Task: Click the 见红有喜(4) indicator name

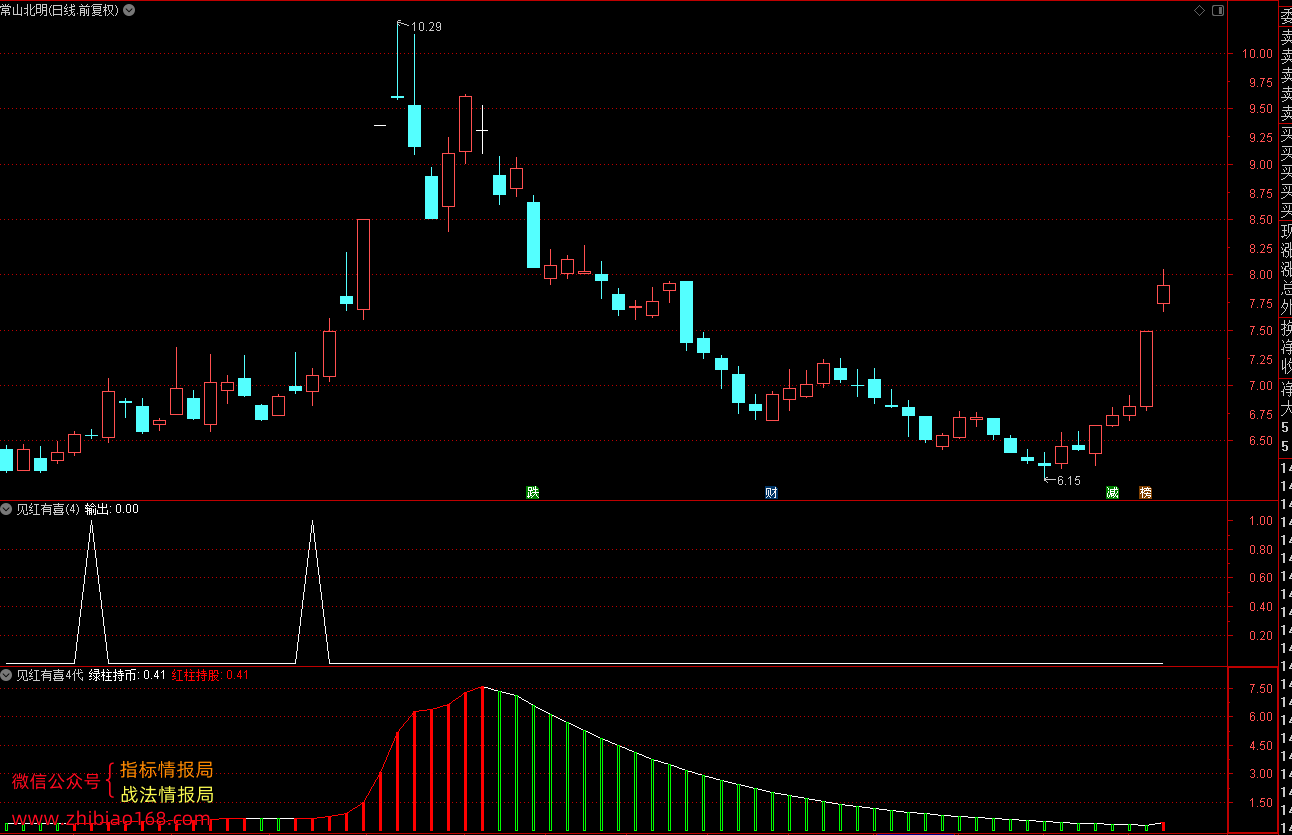Action: (x=48, y=508)
